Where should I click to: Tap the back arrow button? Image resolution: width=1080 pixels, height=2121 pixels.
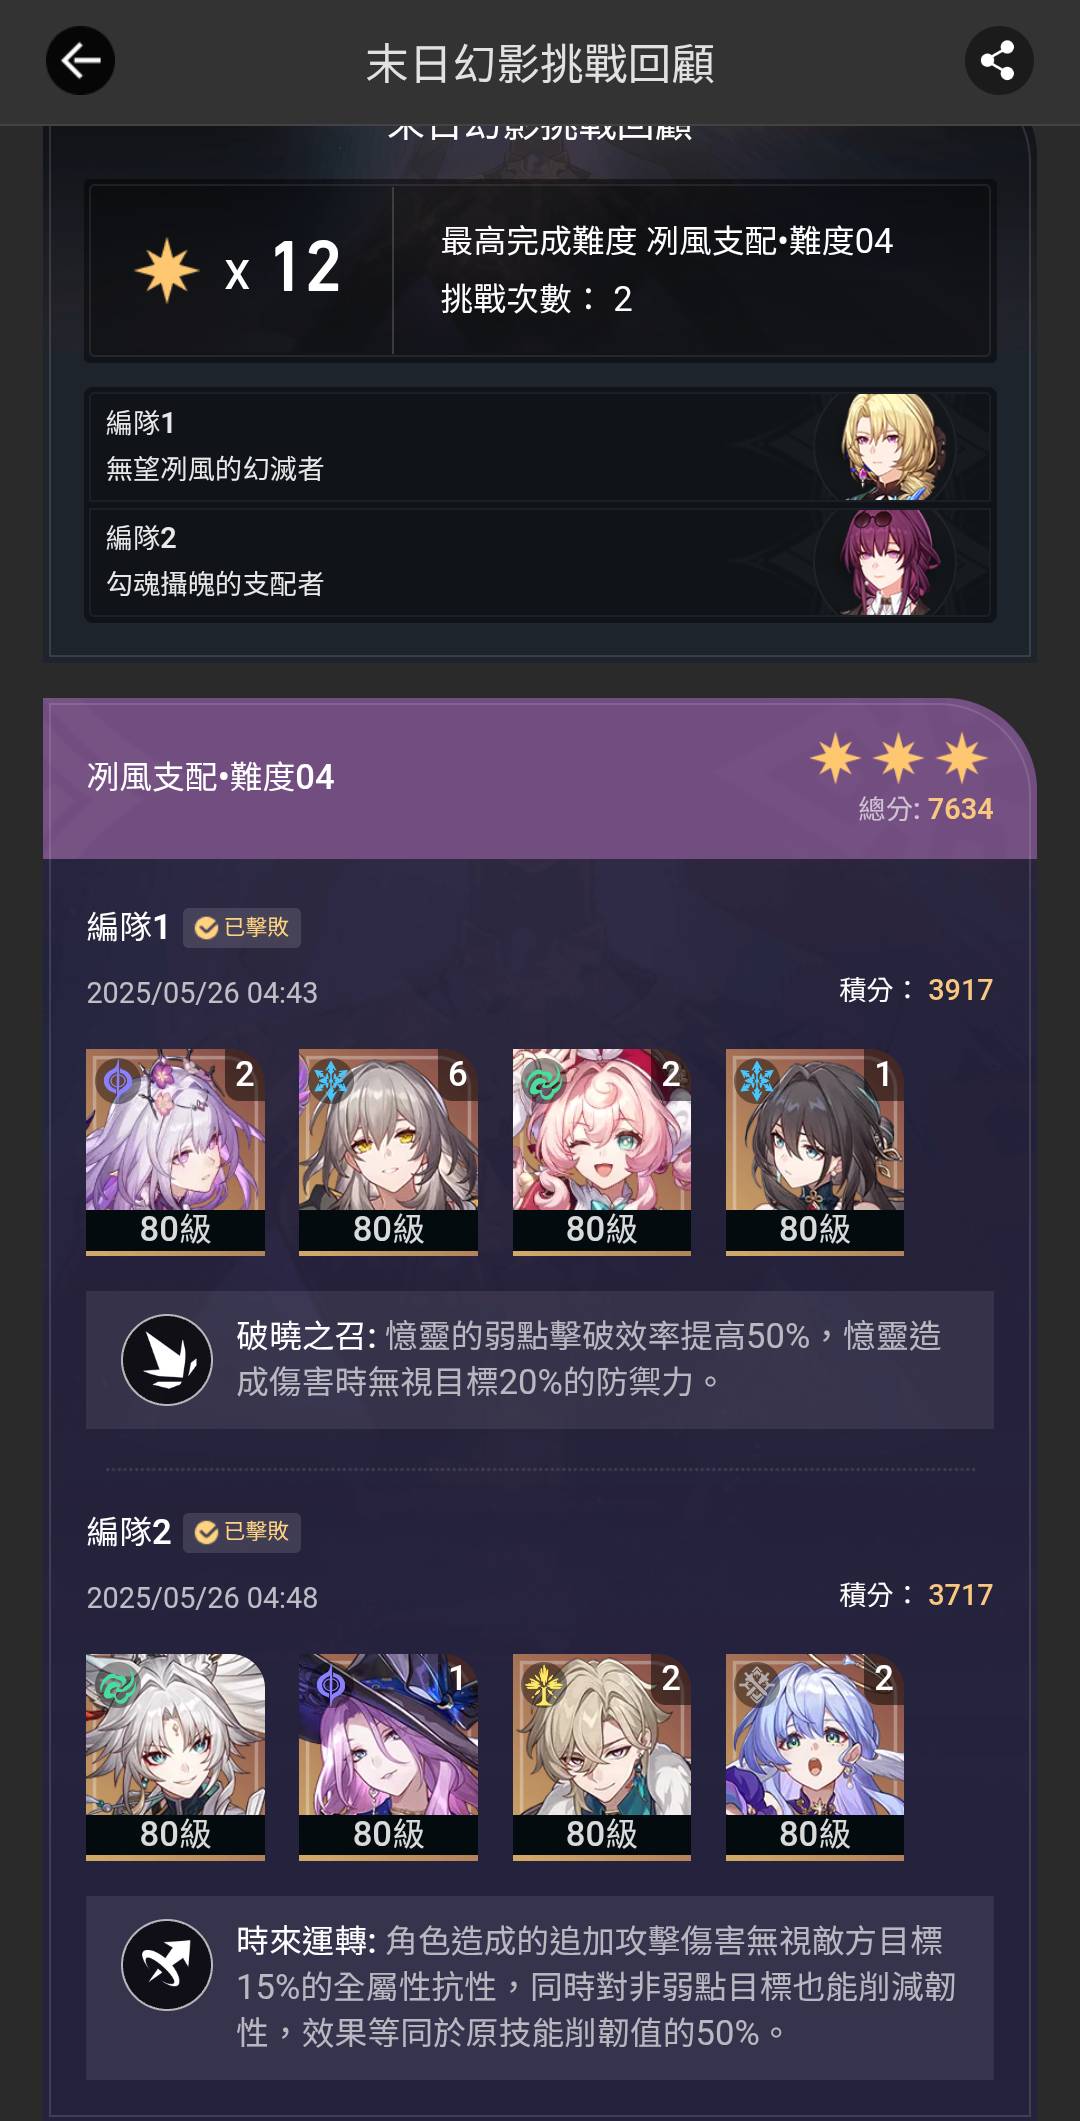pos(80,61)
